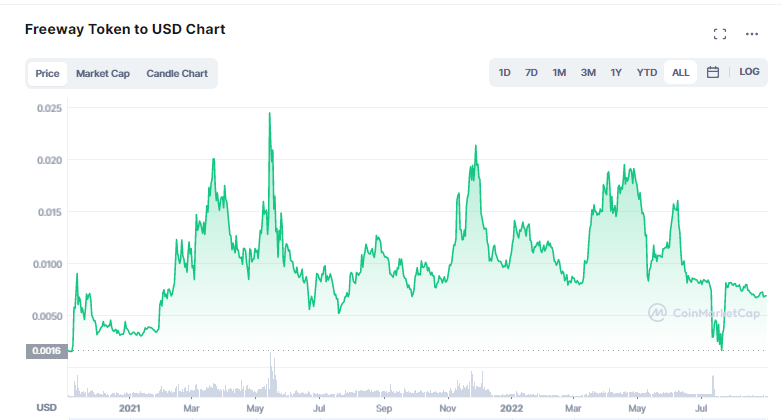The height and width of the screenshot is (420, 782).
Task: Click the 2022 label on time axis
Action: 512,408
